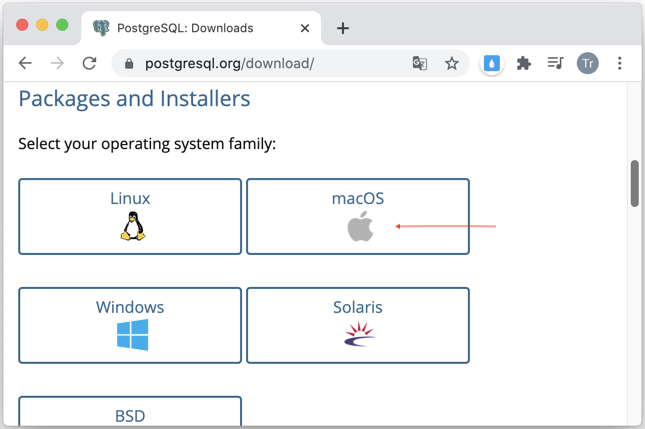Click the Windows logo icon

[132, 335]
